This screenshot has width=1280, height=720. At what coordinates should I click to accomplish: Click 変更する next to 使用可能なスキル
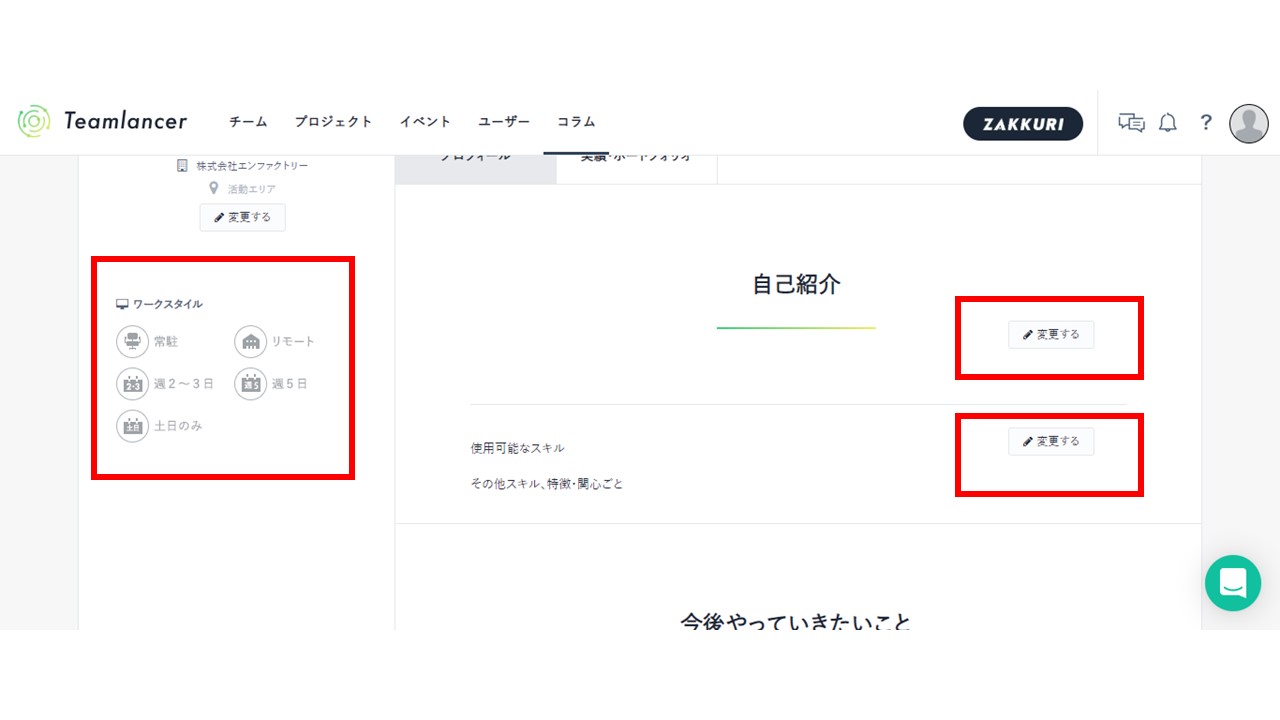pyautogui.click(x=1051, y=441)
